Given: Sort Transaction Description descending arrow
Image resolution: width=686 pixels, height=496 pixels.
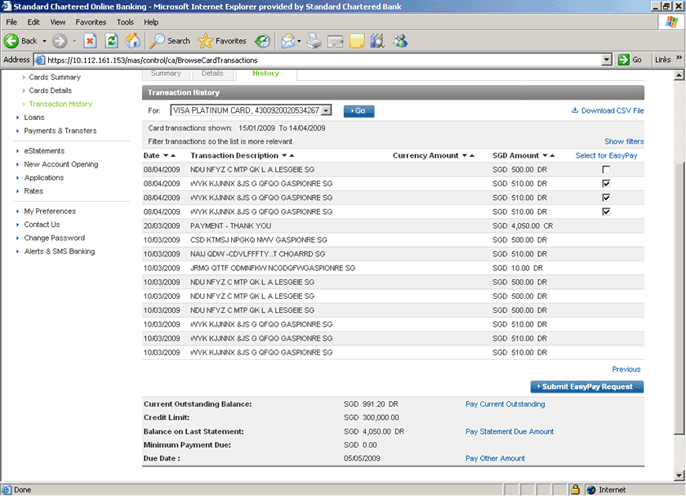Looking at the screenshot, I should 284,156.
